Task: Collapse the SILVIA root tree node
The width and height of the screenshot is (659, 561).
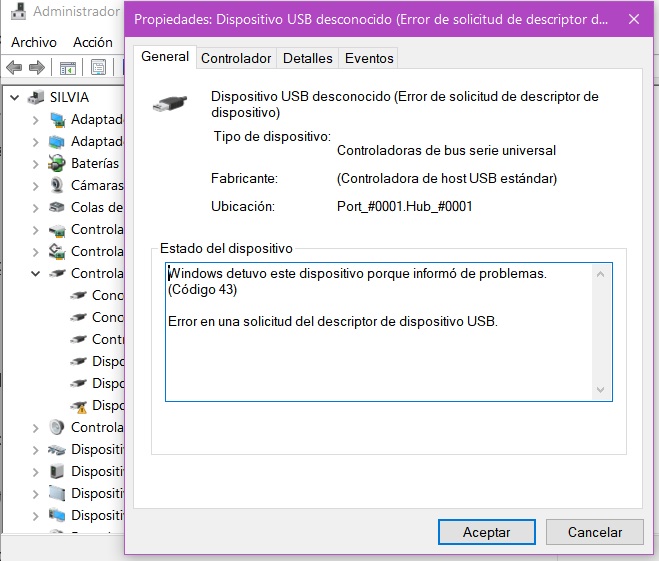Action: point(15,98)
